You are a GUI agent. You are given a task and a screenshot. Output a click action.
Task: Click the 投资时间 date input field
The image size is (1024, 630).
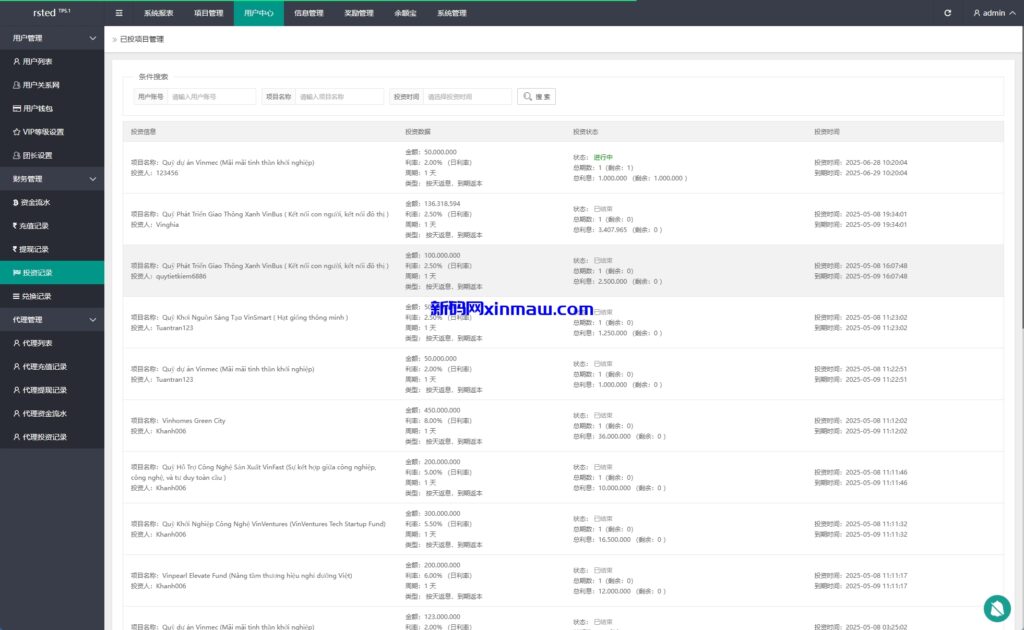(x=467, y=97)
